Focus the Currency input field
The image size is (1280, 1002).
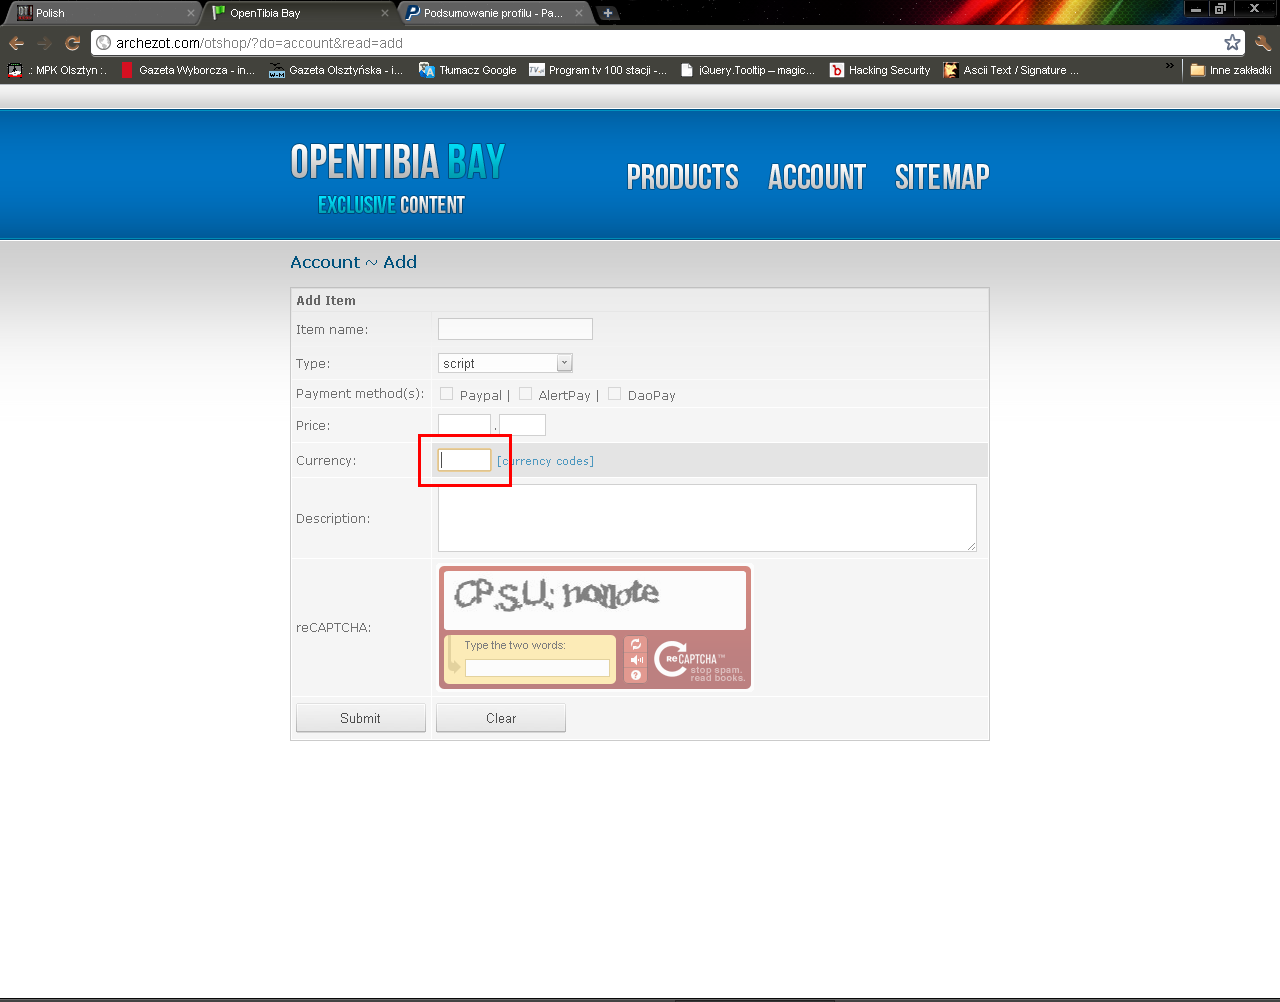pyautogui.click(x=465, y=460)
